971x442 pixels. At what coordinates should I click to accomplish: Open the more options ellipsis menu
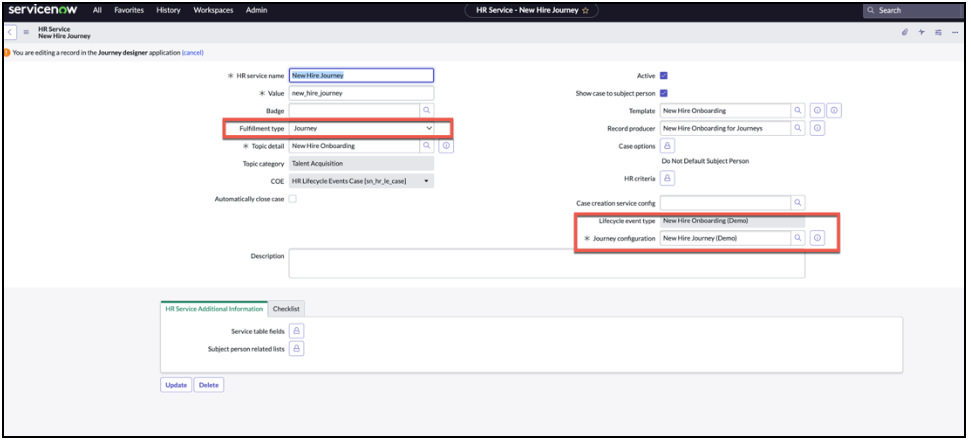pos(955,32)
